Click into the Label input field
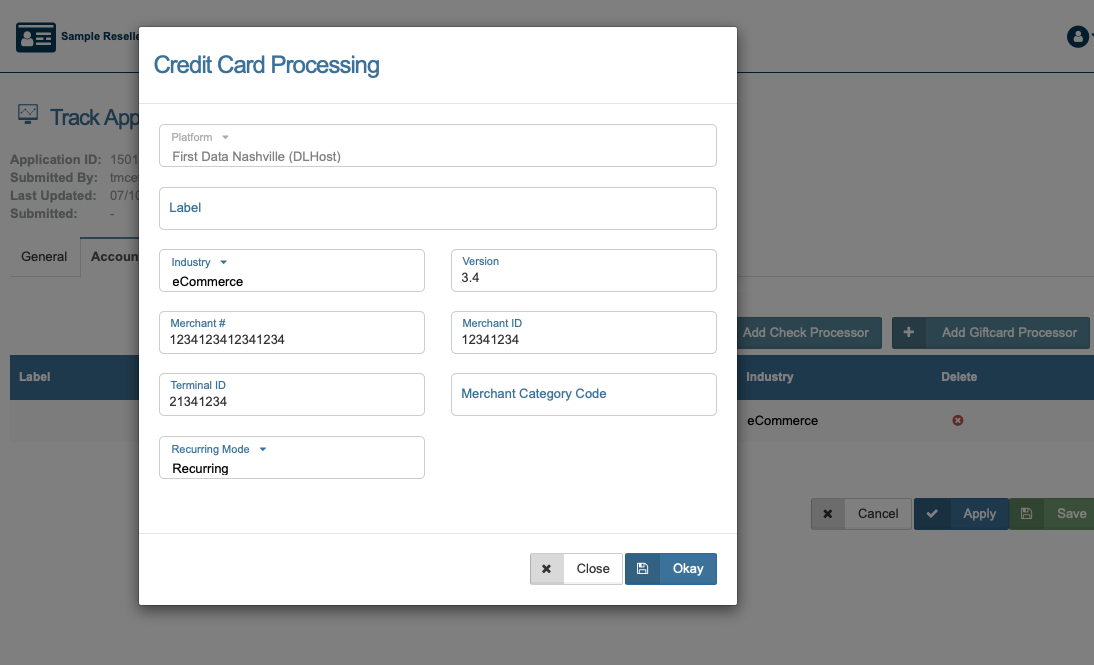Image resolution: width=1094 pixels, height=665 pixels. click(x=437, y=208)
